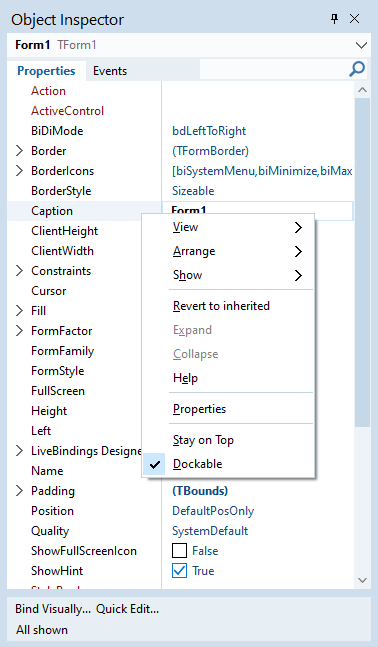Click the DefaultPosOnly value

(213, 511)
